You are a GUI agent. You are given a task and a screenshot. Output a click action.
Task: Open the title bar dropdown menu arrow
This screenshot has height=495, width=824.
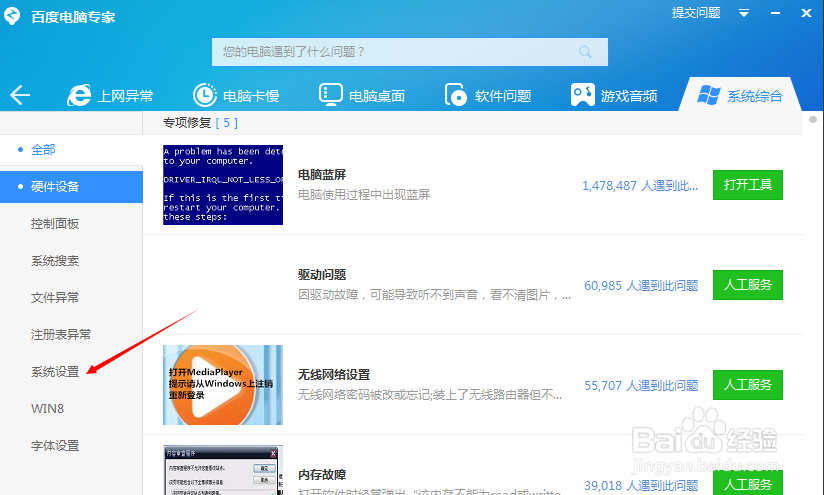(744, 13)
